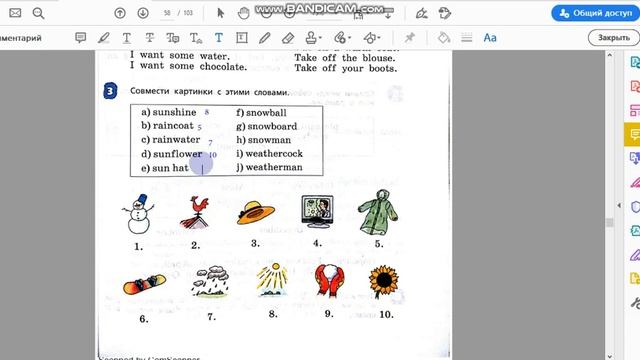Open the find text magnifier tool
Viewport: 640px width, 360px height.
click(38, 13)
